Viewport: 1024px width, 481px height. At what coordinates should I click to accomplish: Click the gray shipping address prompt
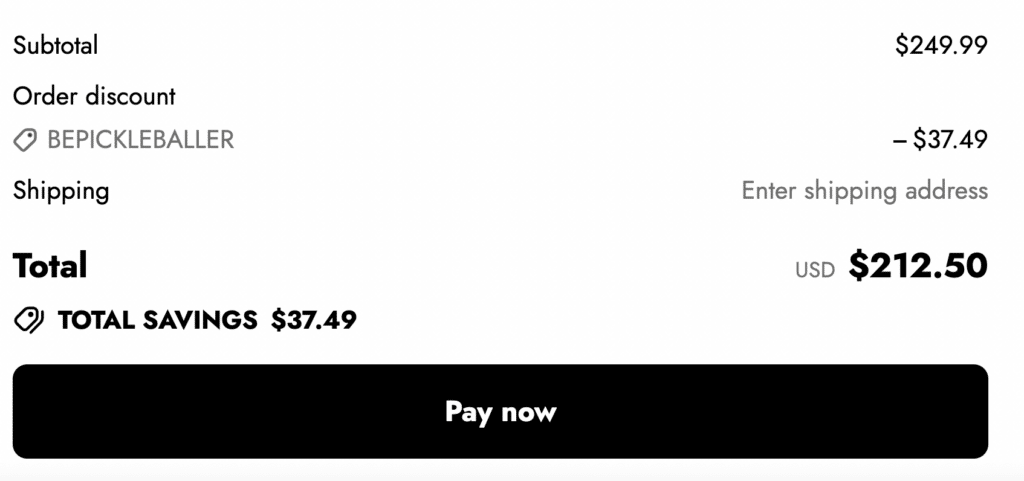pyautogui.click(x=864, y=190)
